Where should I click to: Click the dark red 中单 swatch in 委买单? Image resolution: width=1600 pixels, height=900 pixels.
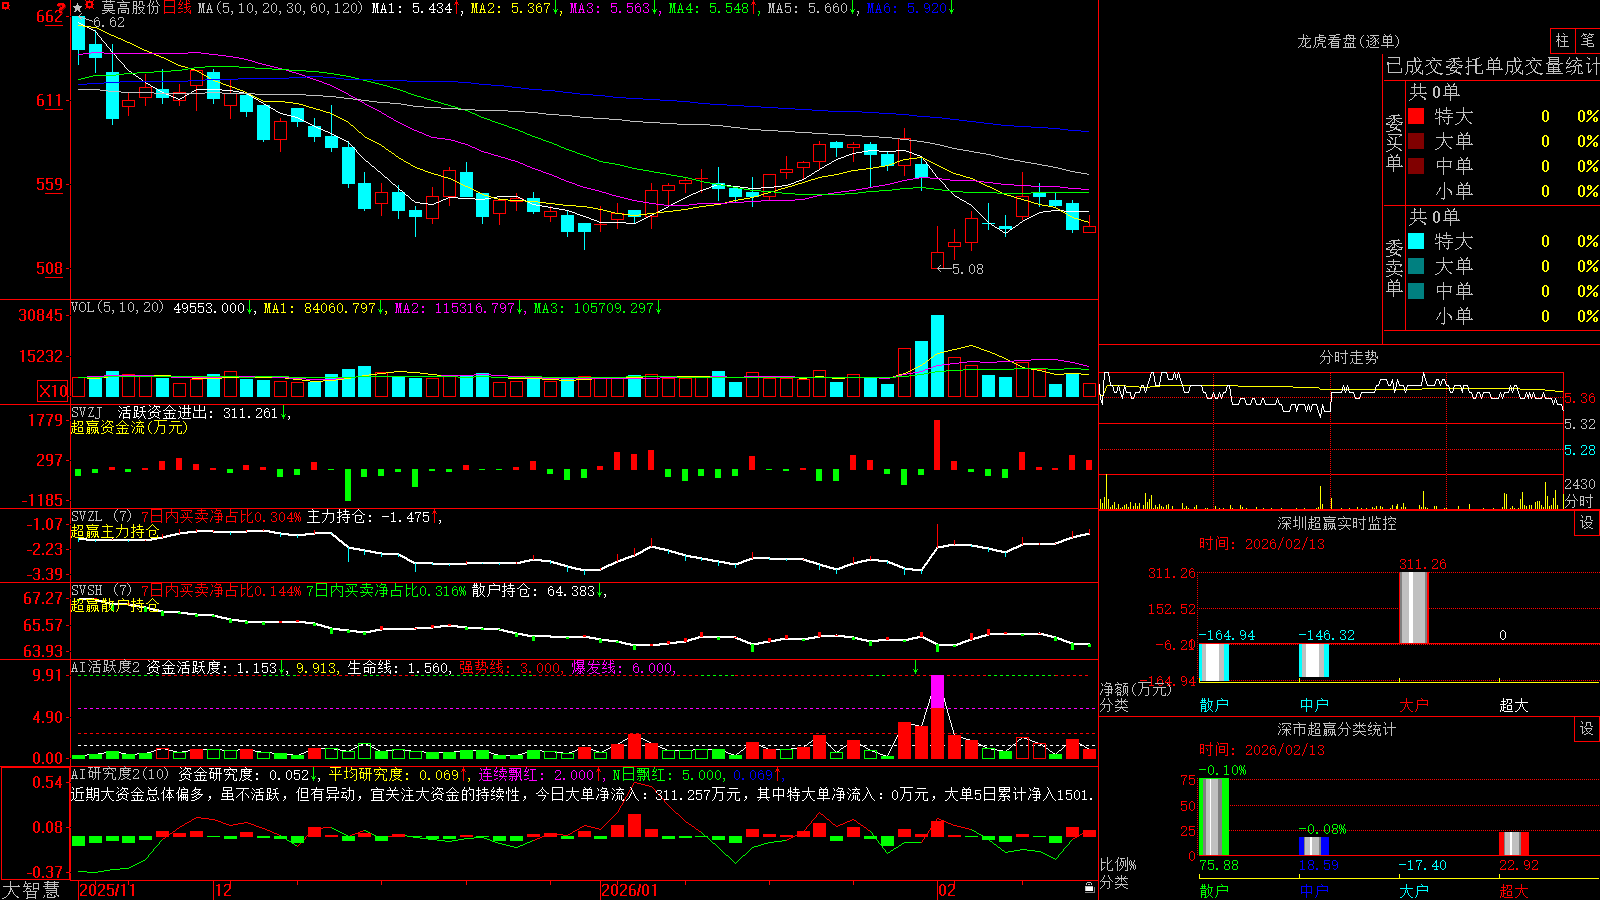click(x=1416, y=166)
